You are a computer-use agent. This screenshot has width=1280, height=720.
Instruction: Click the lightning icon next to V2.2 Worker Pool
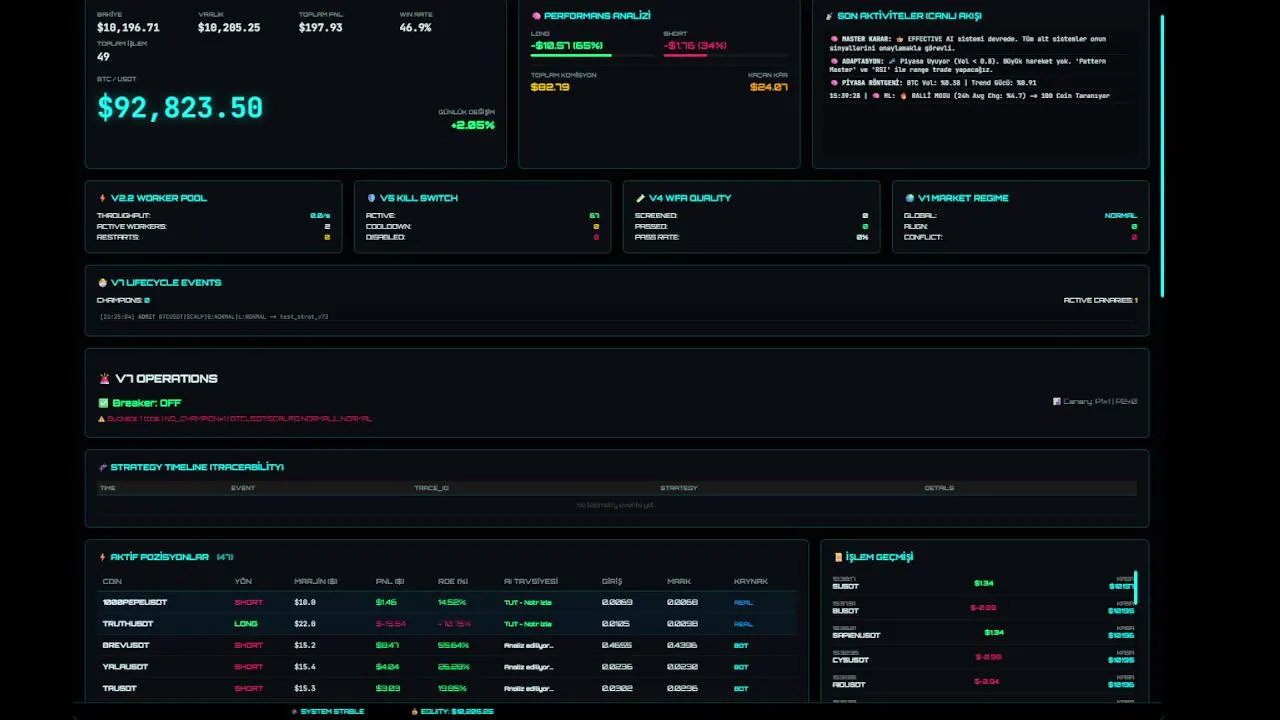point(102,198)
